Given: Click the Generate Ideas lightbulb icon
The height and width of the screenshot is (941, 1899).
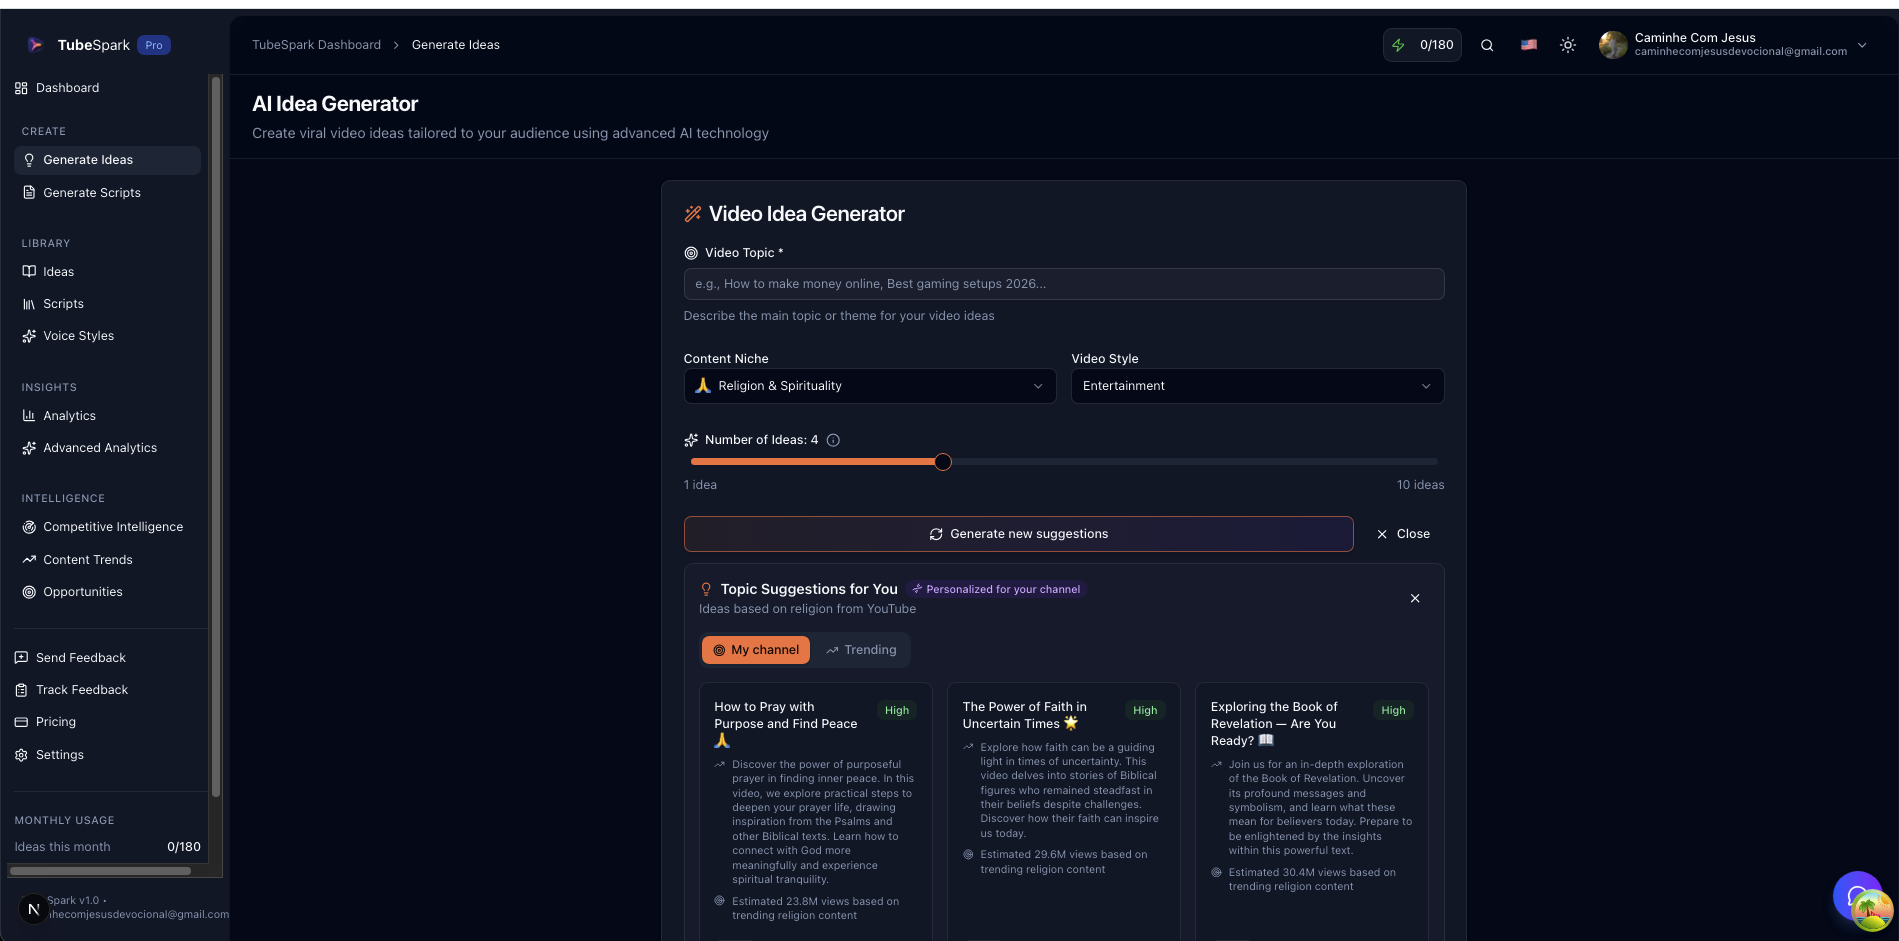Looking at the screenshot, I should click(29, 160).
